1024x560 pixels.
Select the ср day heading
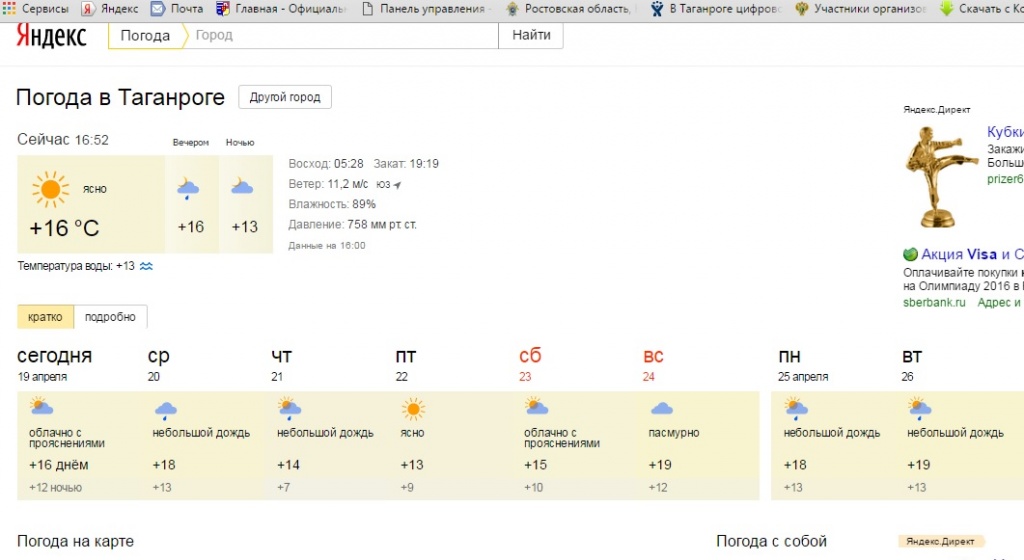(159, 356)
